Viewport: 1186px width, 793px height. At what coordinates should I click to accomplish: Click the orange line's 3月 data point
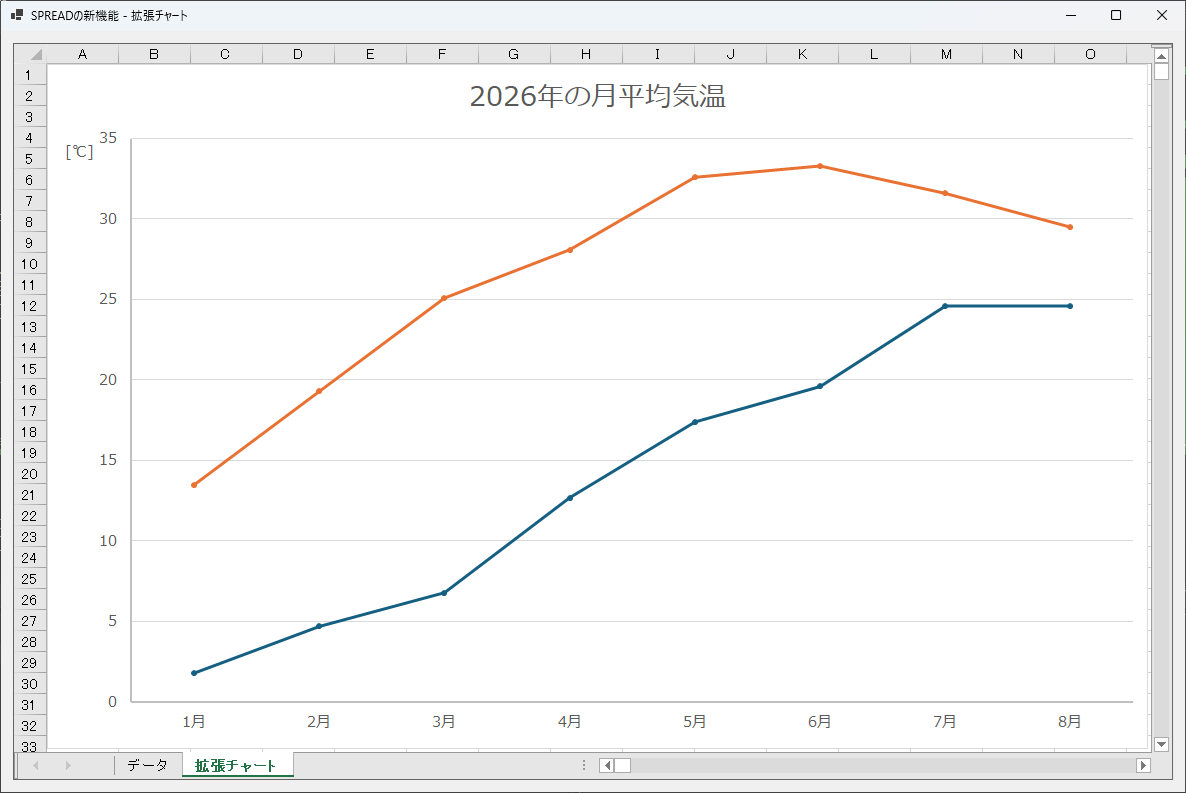tap(444, 298)
